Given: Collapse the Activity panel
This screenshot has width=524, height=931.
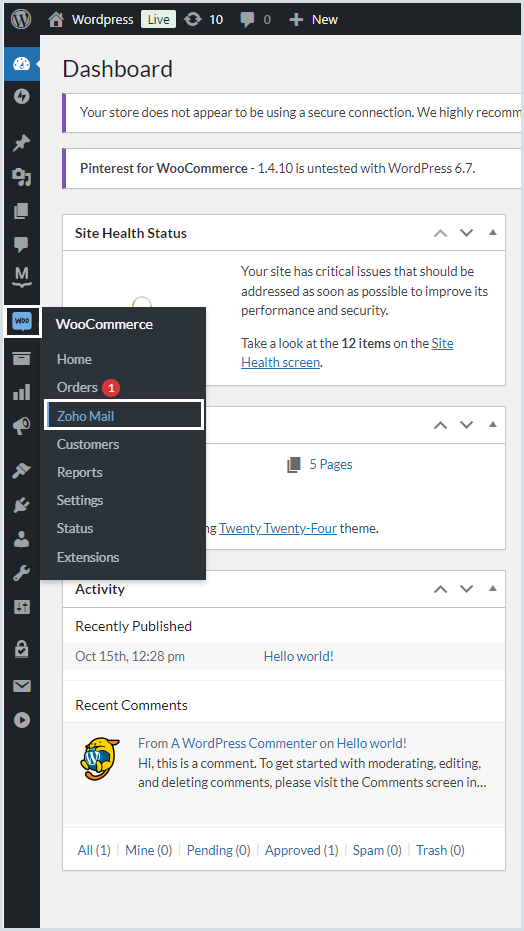Looking at the screenshot, I should coord(493,589).
